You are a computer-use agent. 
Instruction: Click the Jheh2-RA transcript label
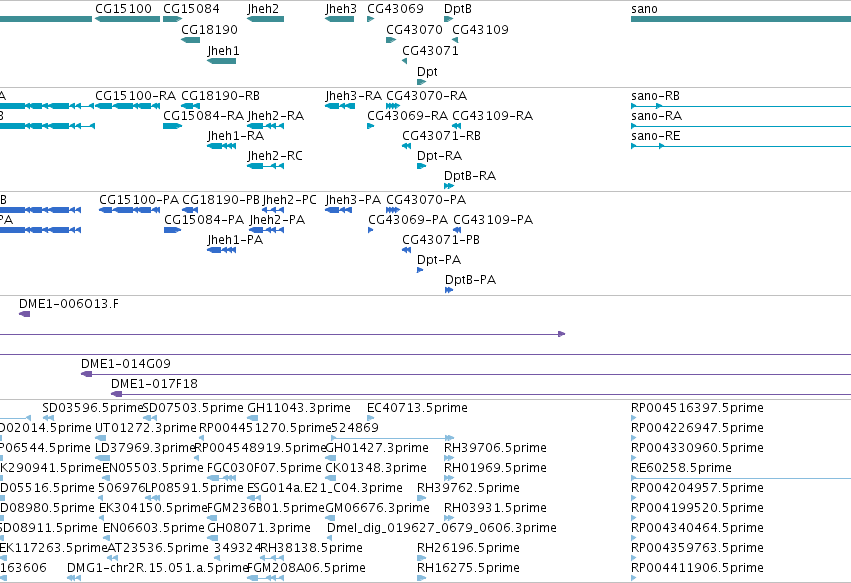[x=276, y=116]
